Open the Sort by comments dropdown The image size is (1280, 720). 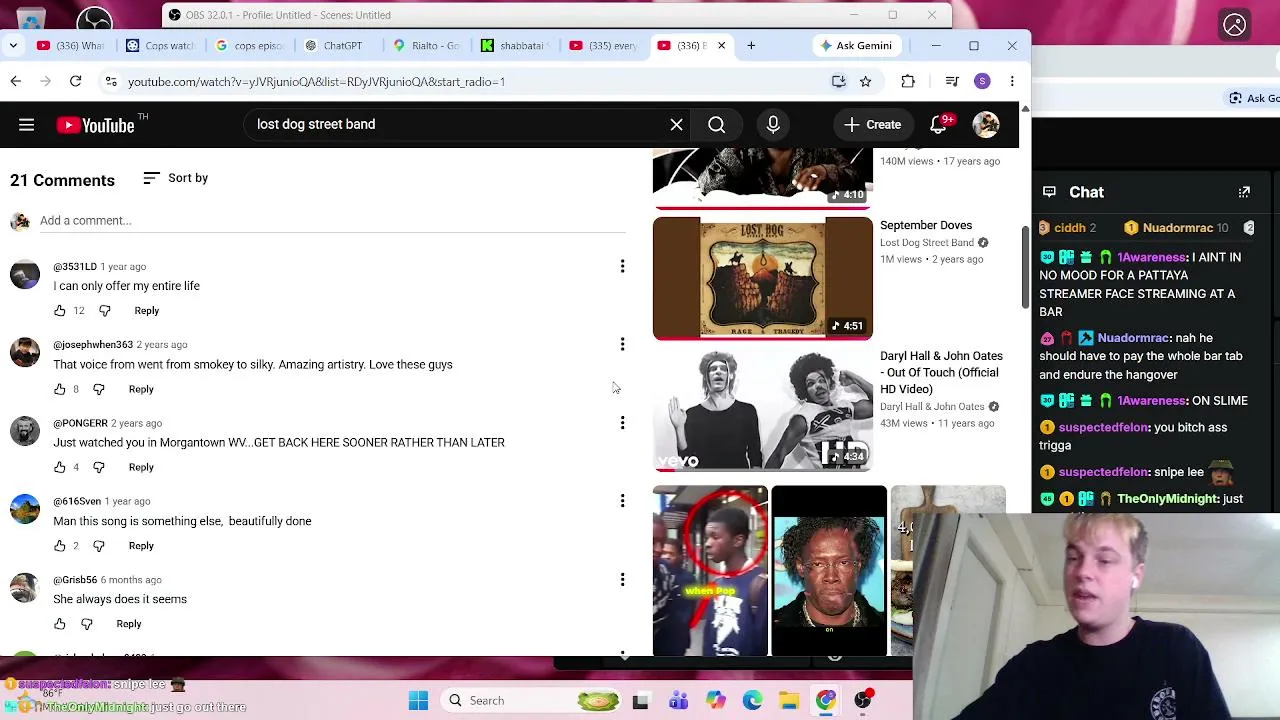[x=175, y=178]
